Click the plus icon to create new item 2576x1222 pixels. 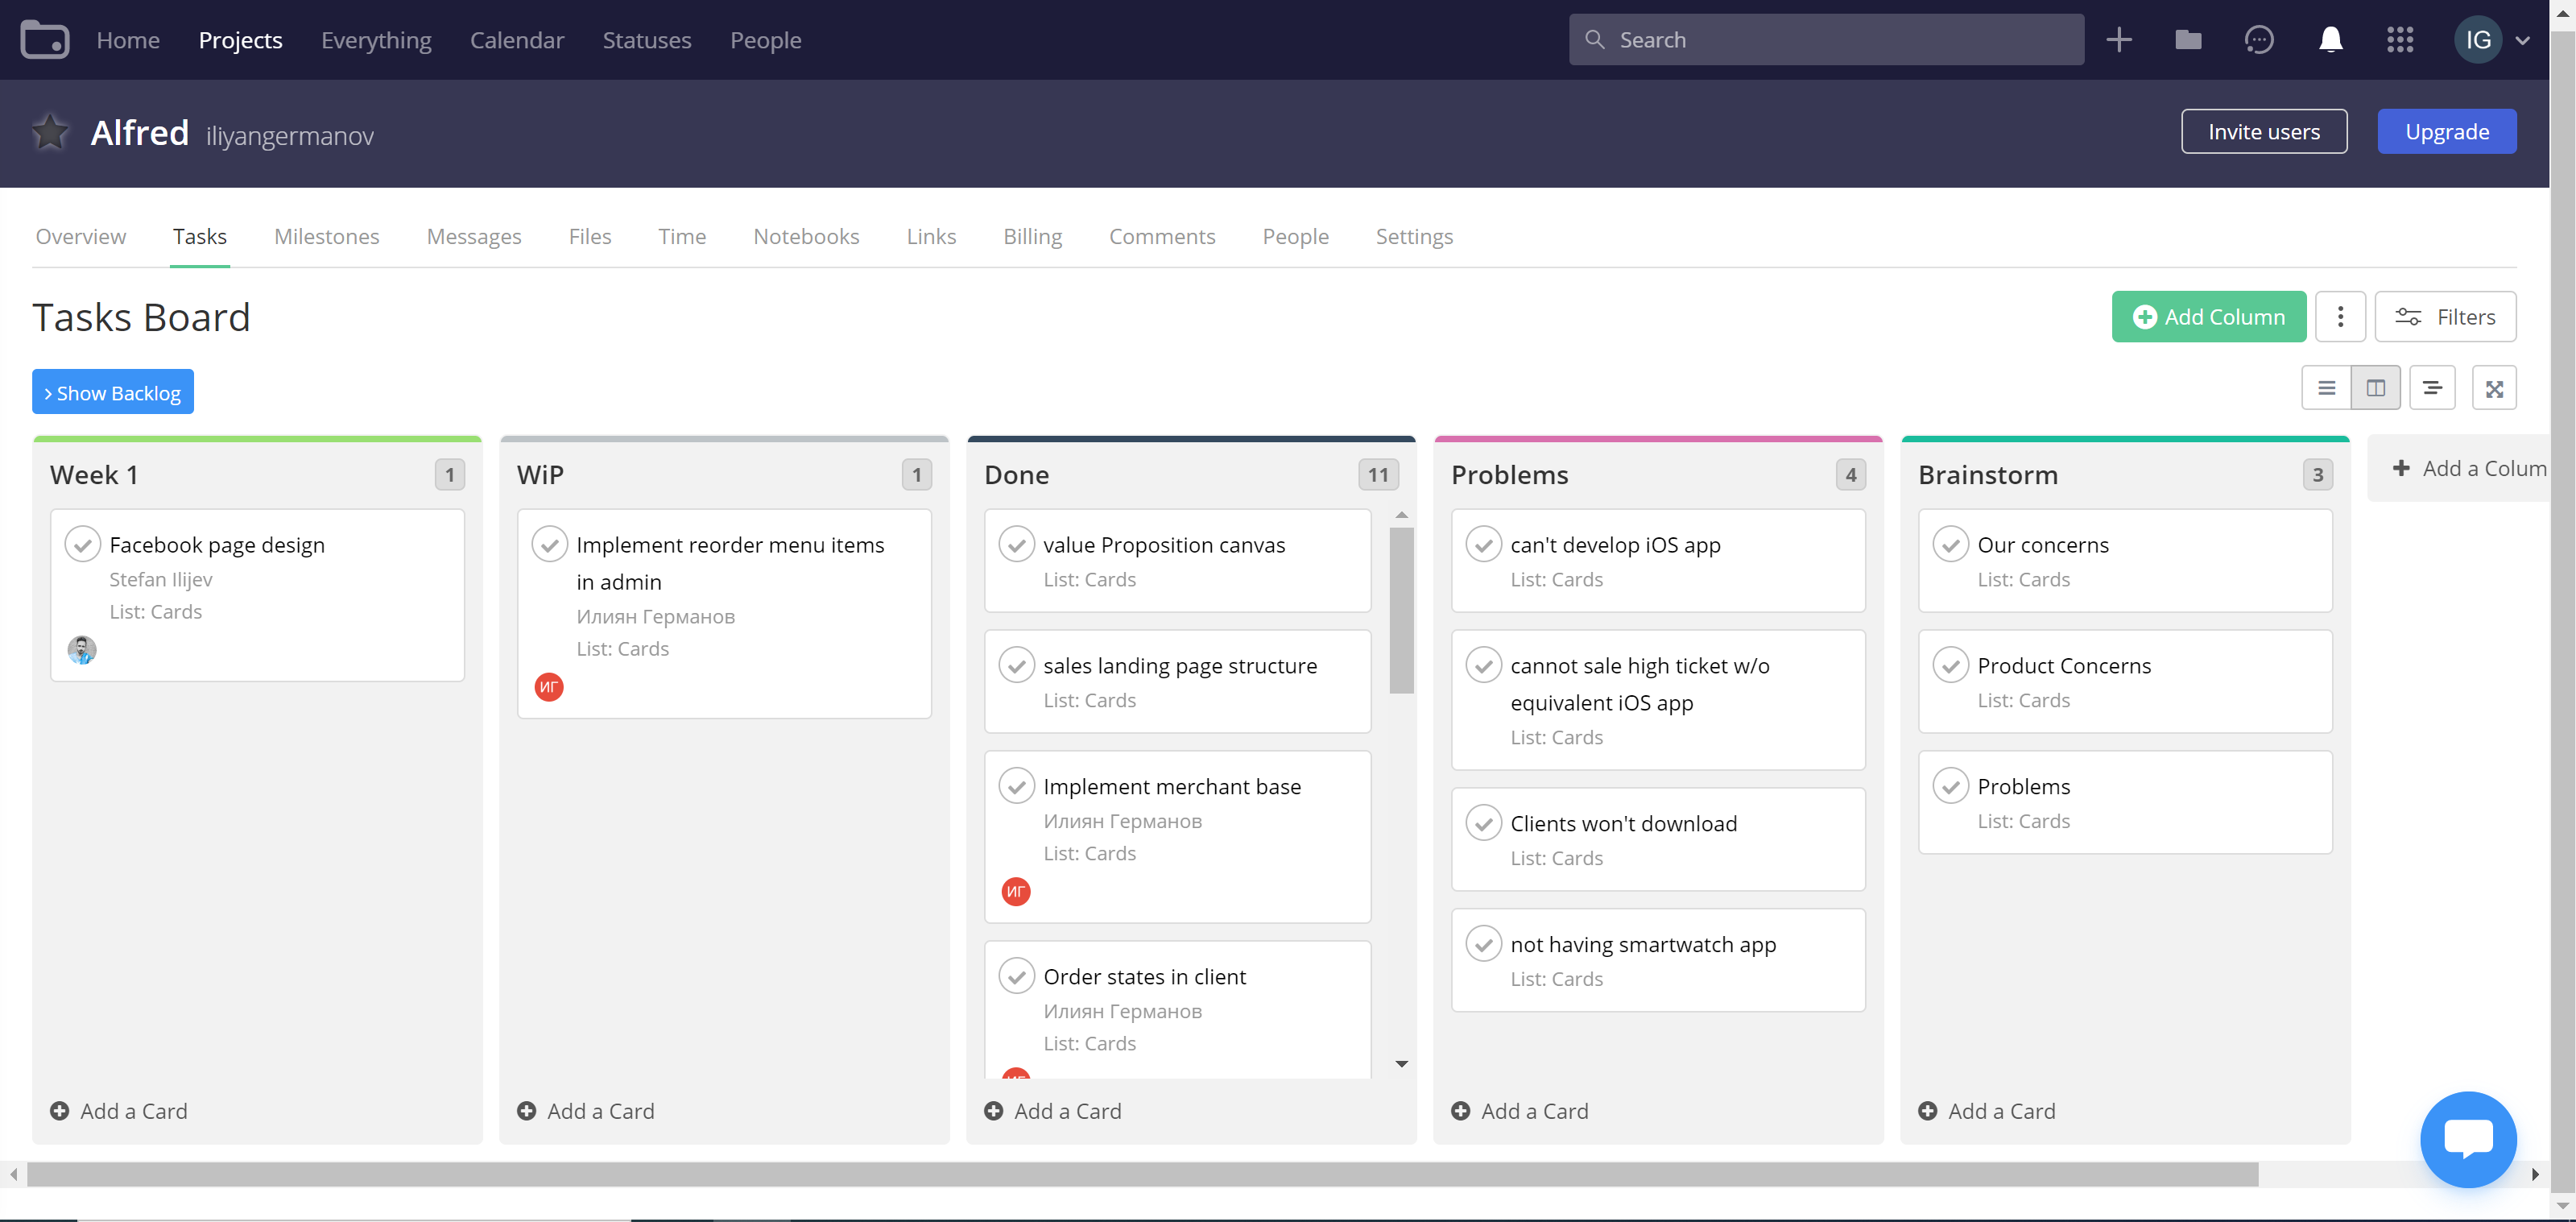pyautogui.click(x=2119, y=39)
